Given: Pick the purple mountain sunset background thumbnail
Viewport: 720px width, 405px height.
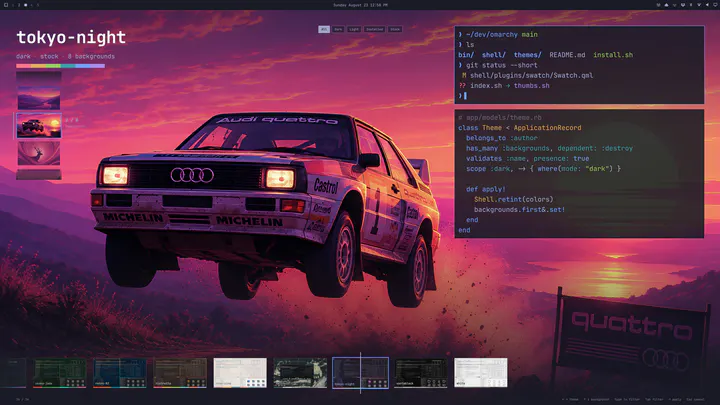Looking at the screenshot, I should (x=39, y=98).
